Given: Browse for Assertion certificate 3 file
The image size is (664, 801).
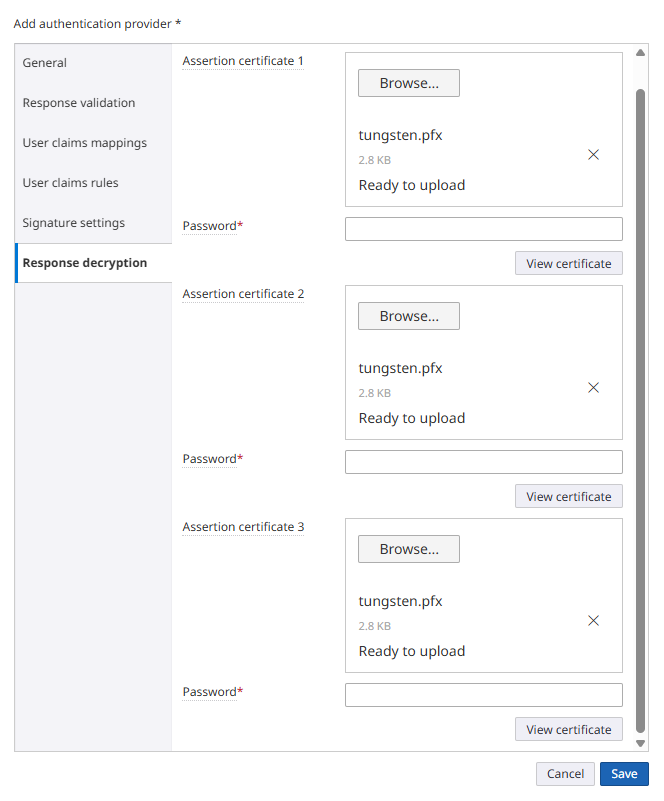Looking at the screenshot, I should pyautogui.click(x=408, y=549).
